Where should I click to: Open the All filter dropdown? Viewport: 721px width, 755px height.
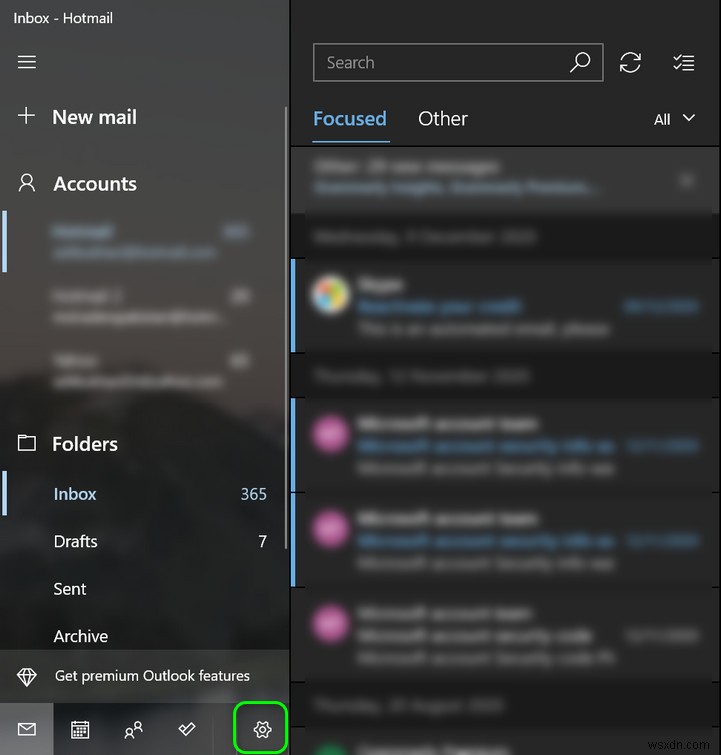pos(674,119)
